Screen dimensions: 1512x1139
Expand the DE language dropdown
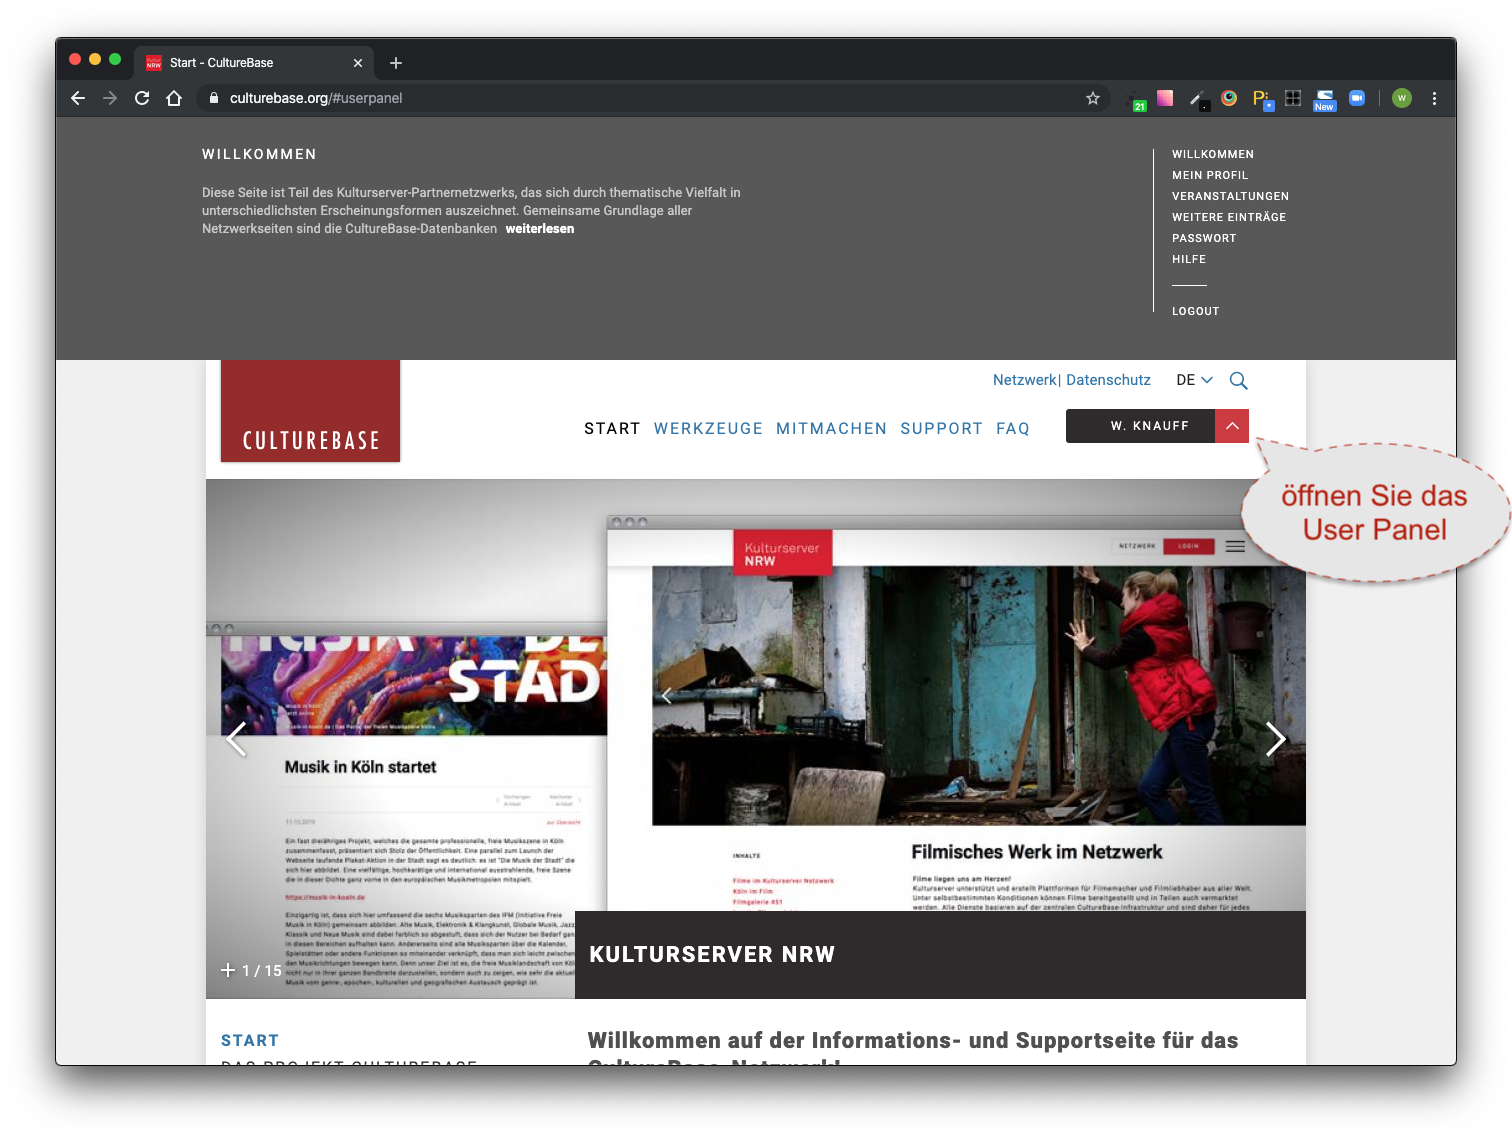pyautogui.click(x=1194, y=380)
